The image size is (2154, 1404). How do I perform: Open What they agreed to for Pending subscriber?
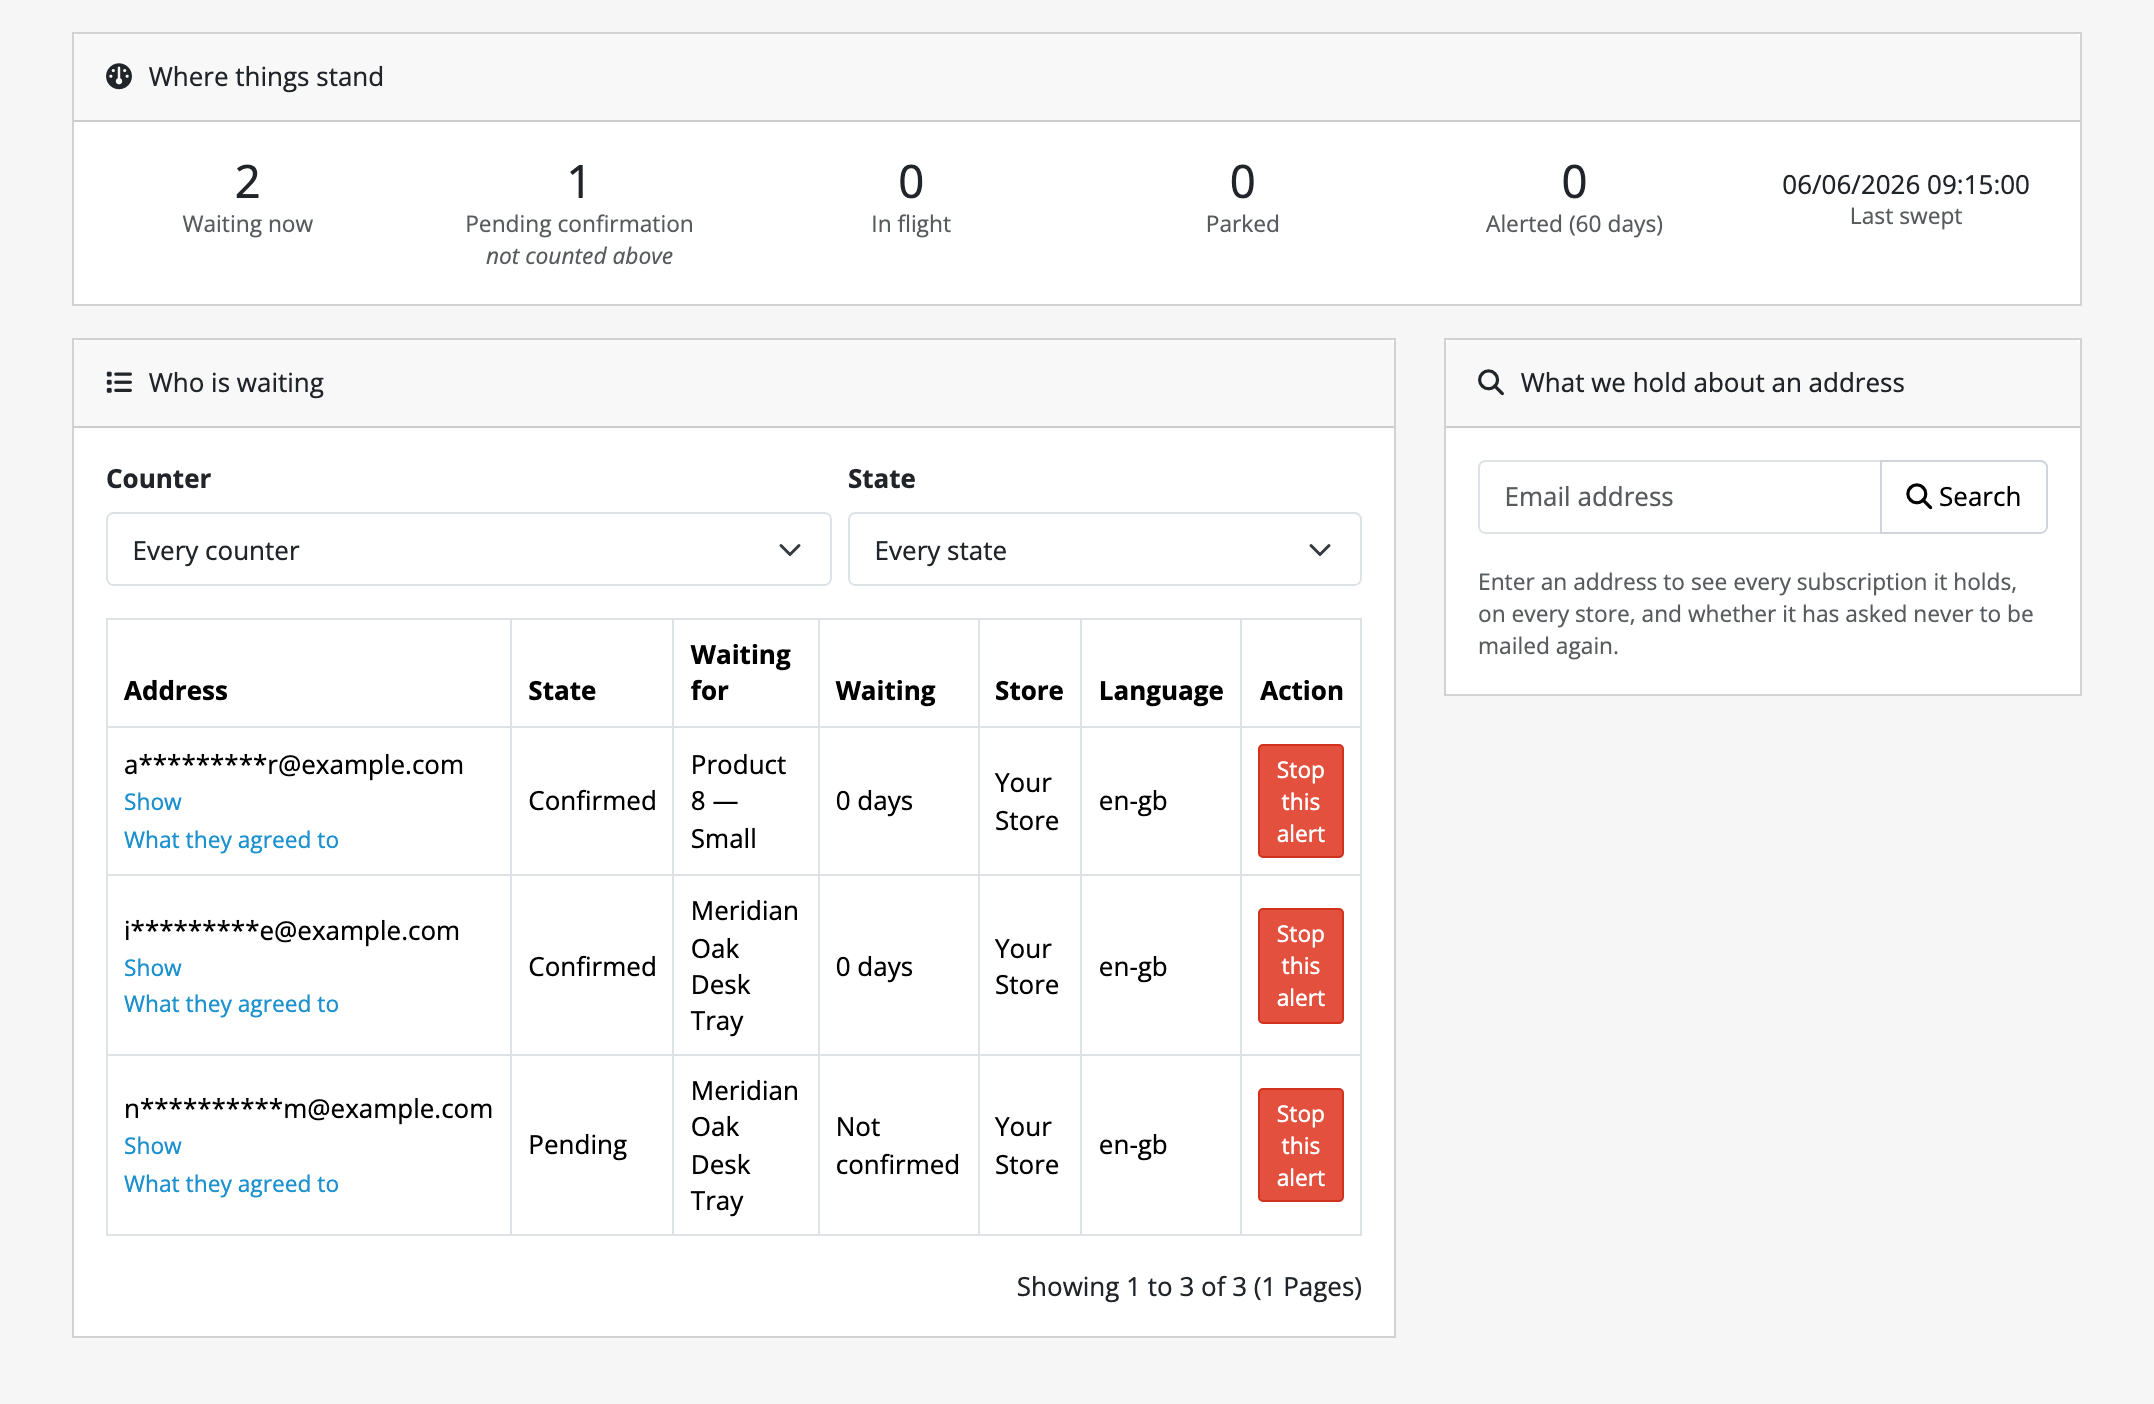231,1184
